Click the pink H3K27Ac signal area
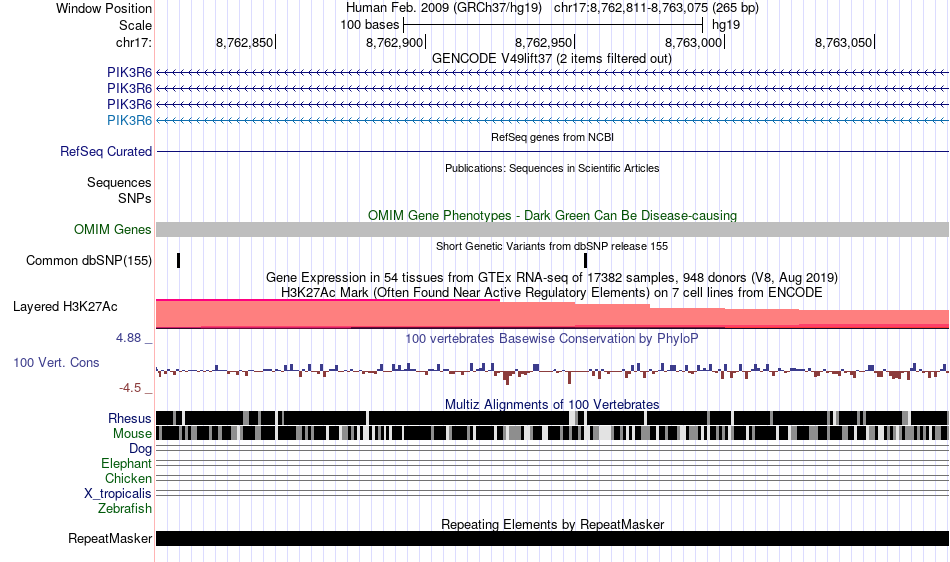 coord(552,314)
